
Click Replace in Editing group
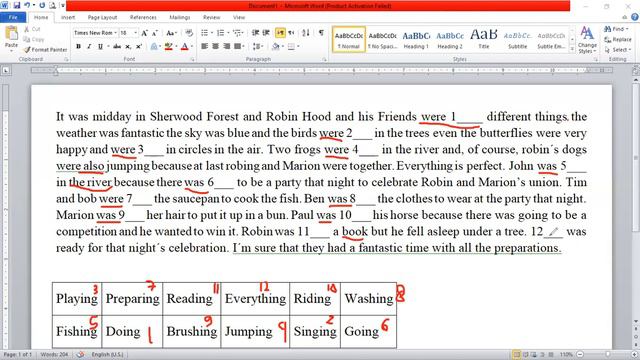pyautogui.click(x=618, y=40)
